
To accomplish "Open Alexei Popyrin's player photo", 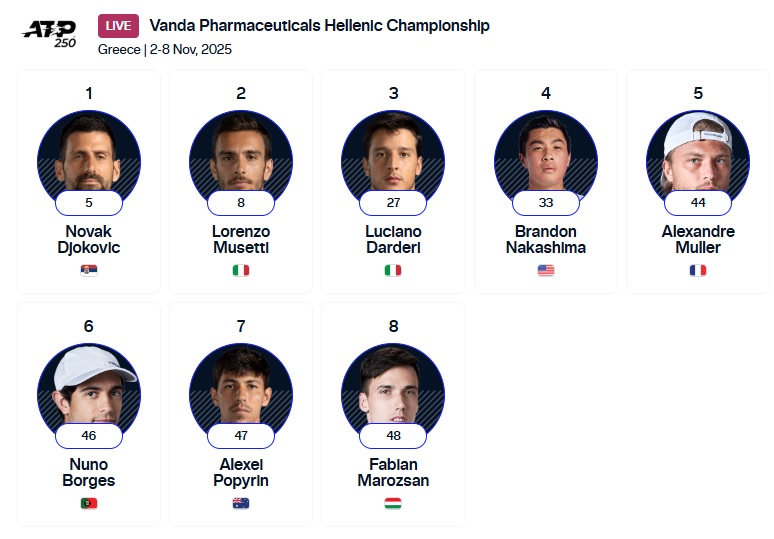I will pyautogui.click(x=241, y=385).
